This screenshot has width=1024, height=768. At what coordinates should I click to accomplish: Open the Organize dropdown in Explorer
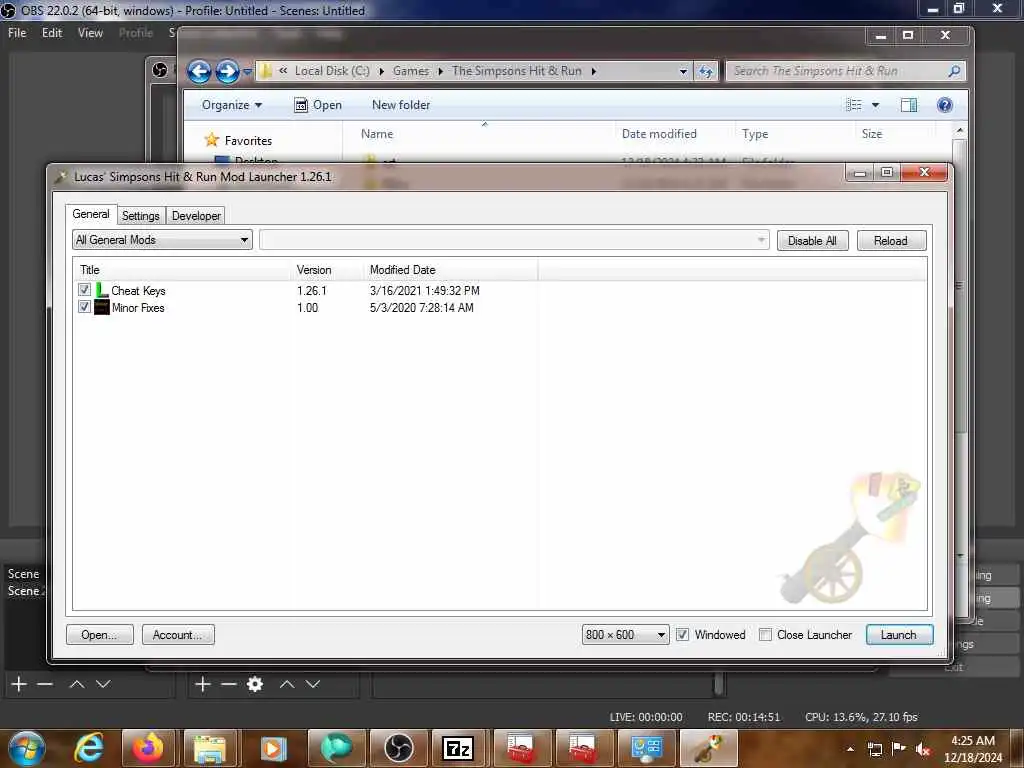pos(231,105)
